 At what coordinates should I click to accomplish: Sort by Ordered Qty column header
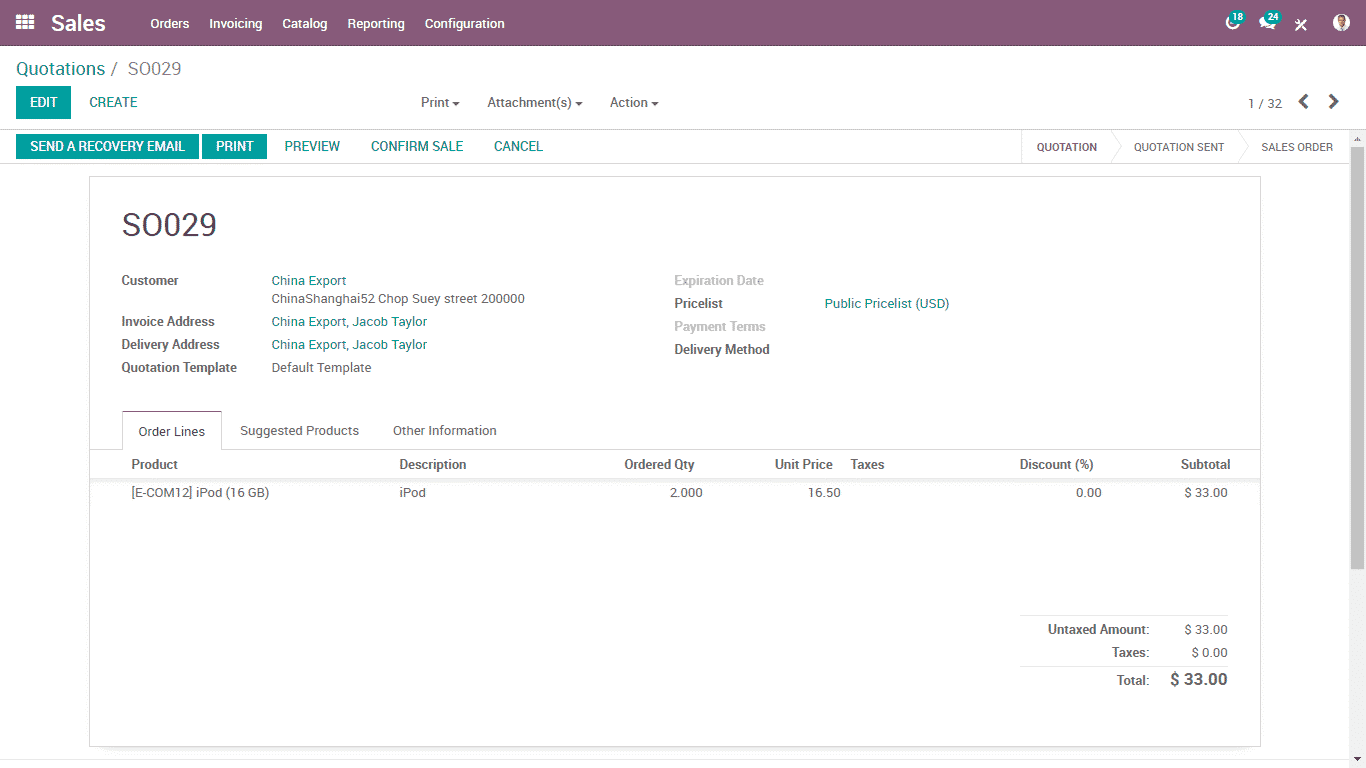coord(659,465)
